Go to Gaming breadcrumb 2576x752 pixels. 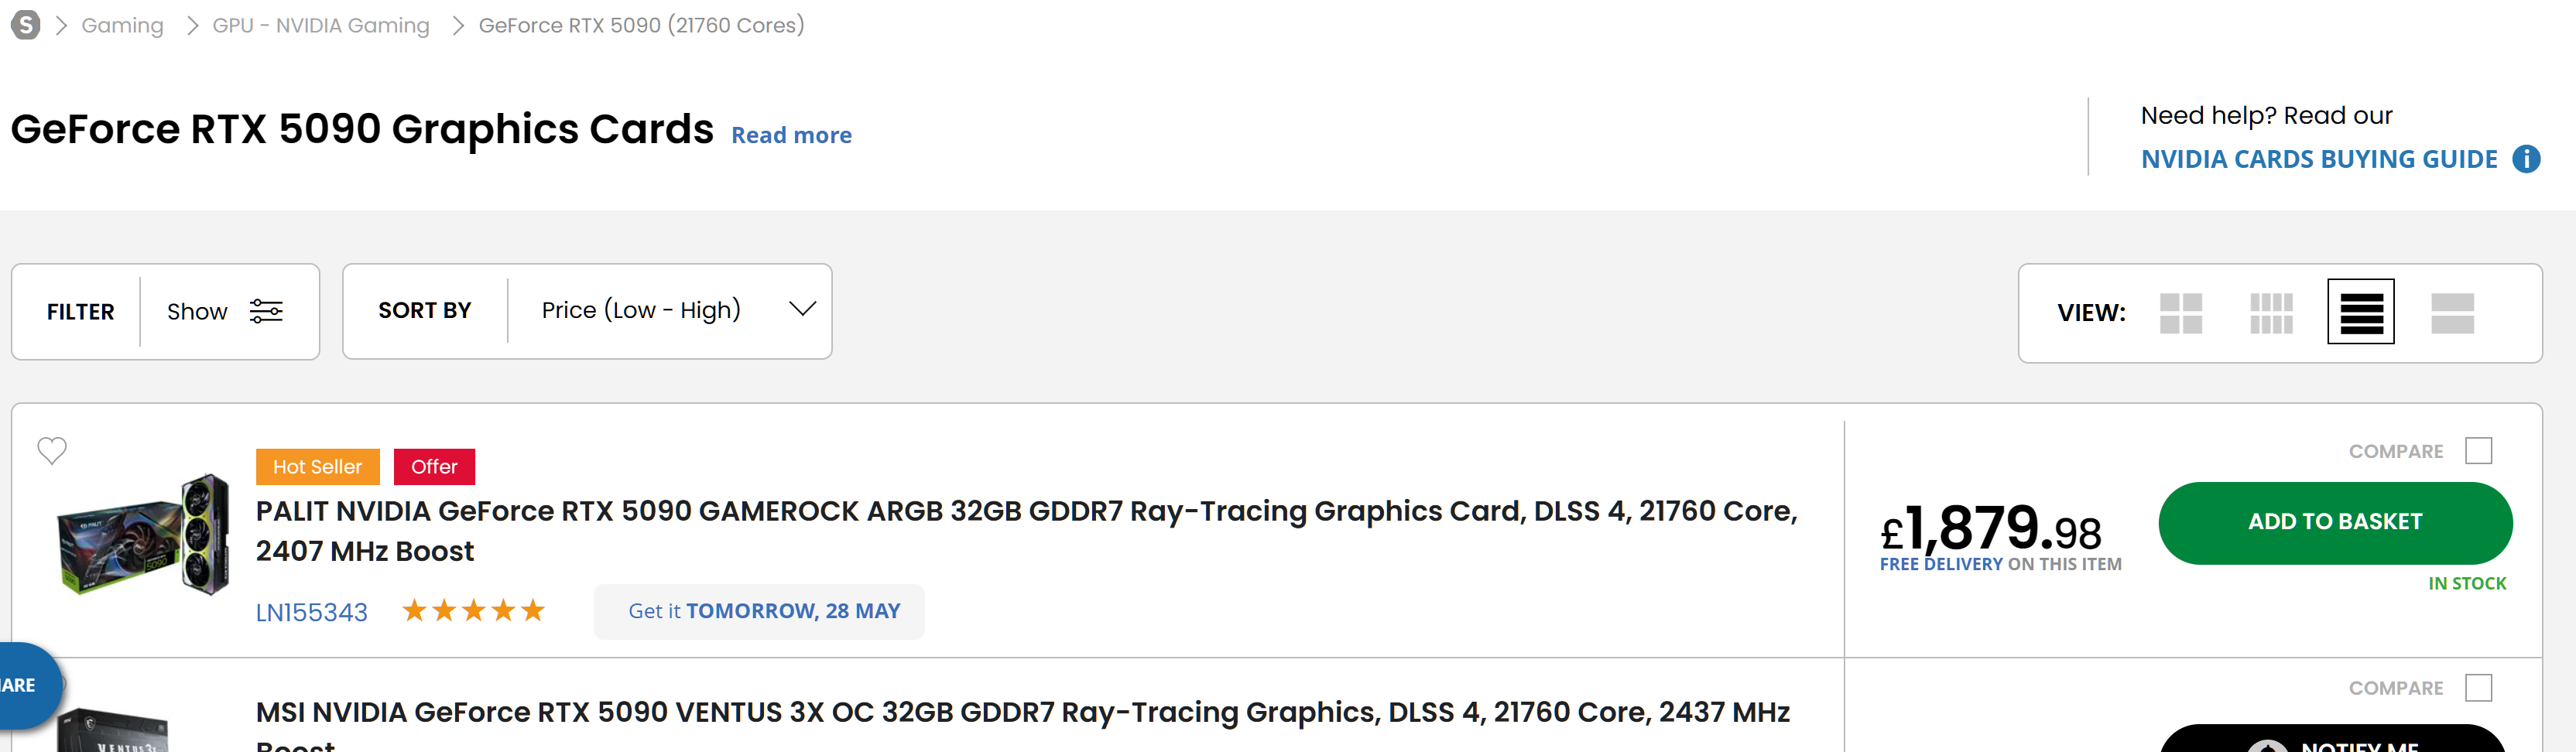[x=122, y=25]
